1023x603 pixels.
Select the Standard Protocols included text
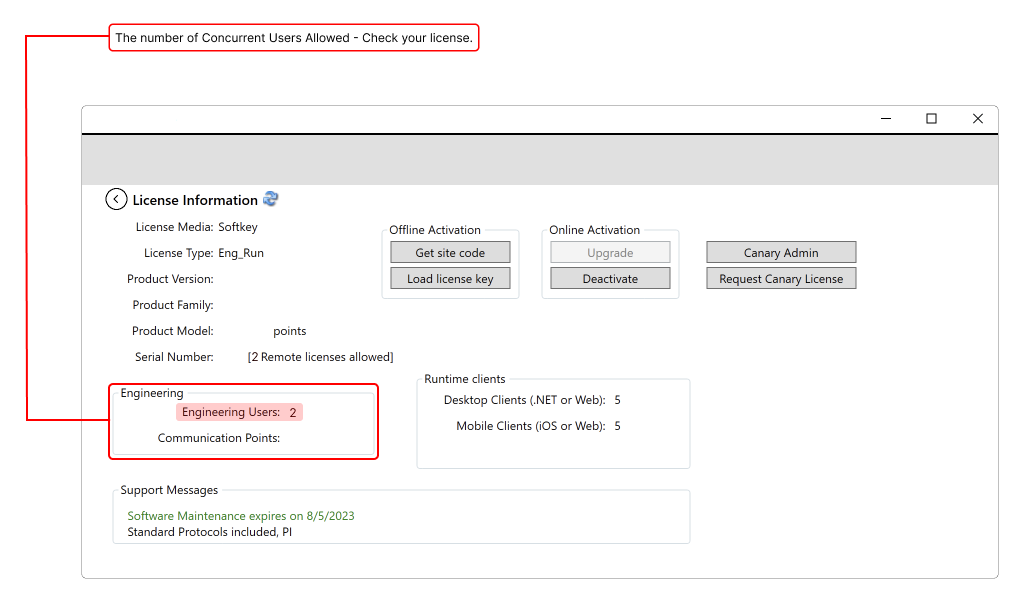pyautogui.click(x=209, y=532)
